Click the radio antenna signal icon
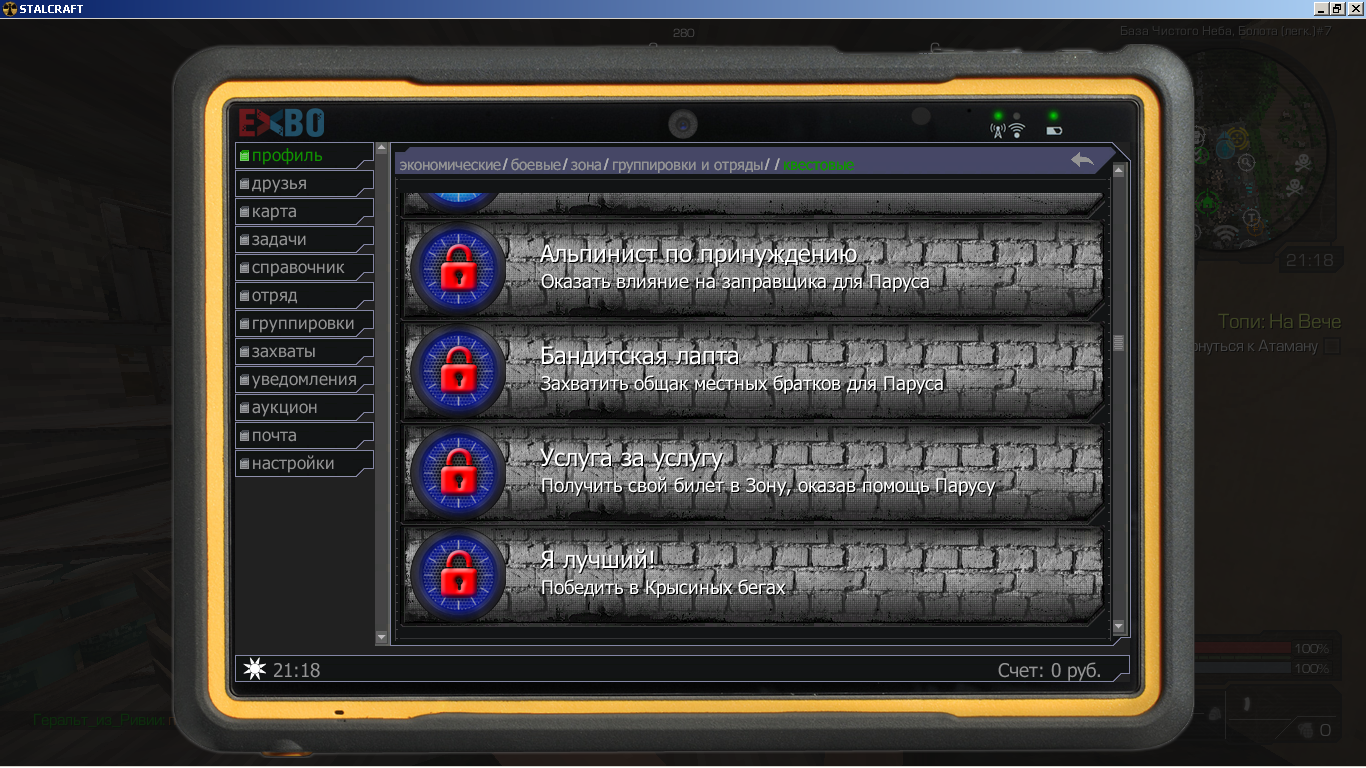The height and width of the screenshot is (768, 1366). click(x=997, y=130)
